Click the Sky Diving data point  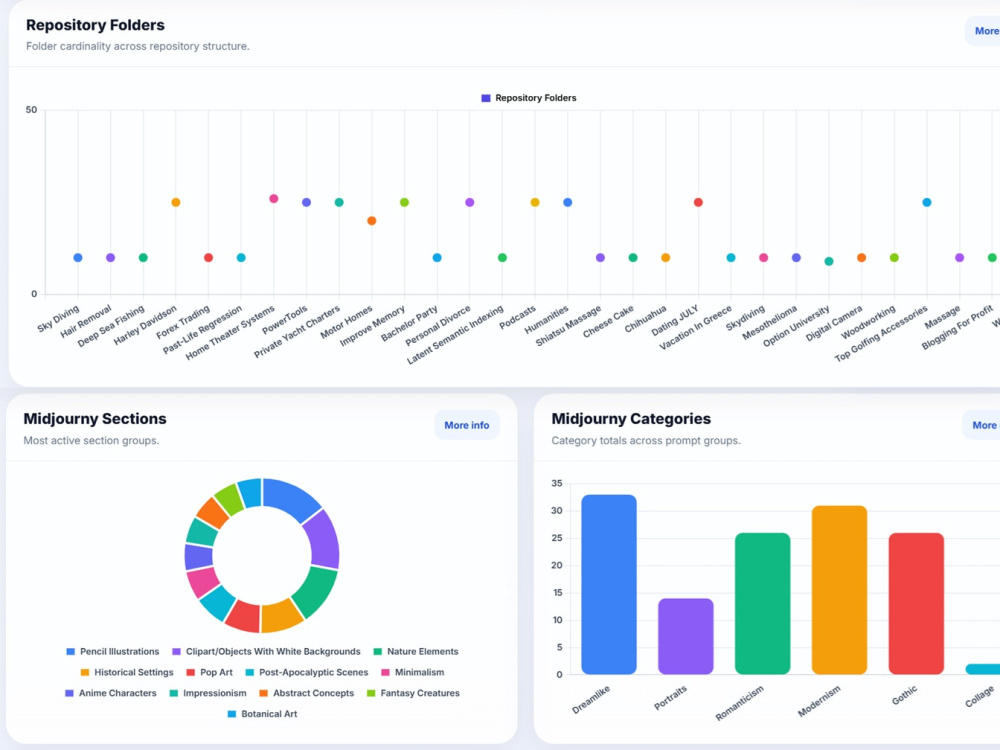[78, 258]
